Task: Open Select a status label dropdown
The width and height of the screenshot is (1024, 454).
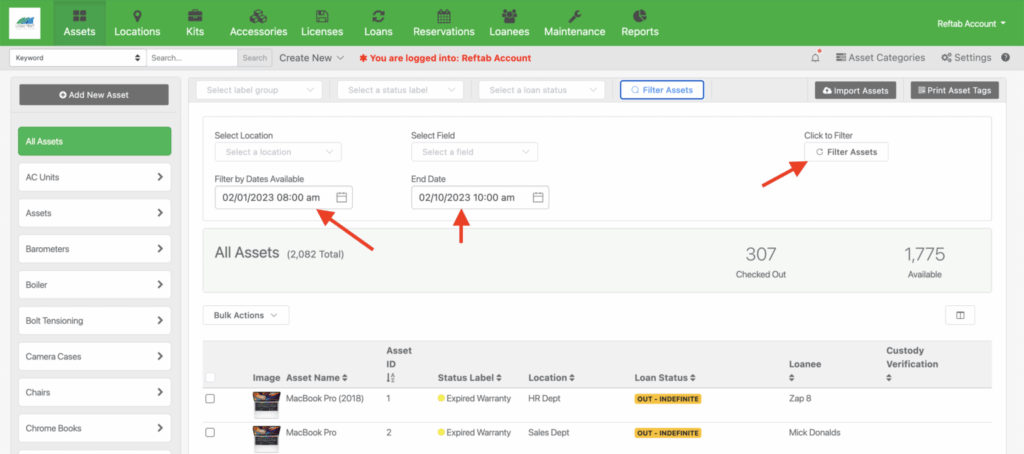Action: [x=400, y=90]
